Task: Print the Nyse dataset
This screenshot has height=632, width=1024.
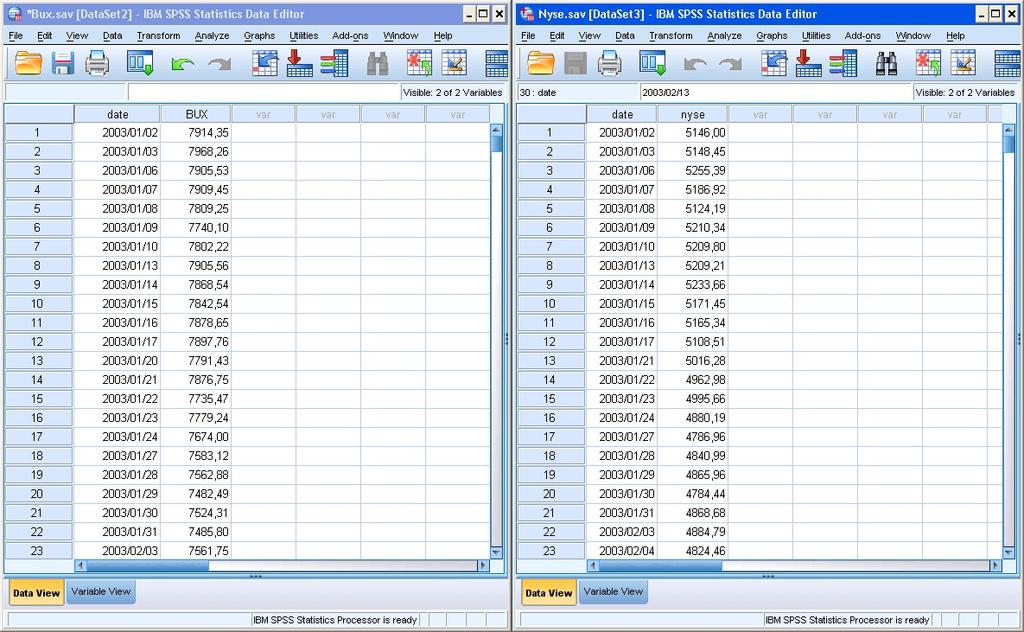Action: coord(609,63)
